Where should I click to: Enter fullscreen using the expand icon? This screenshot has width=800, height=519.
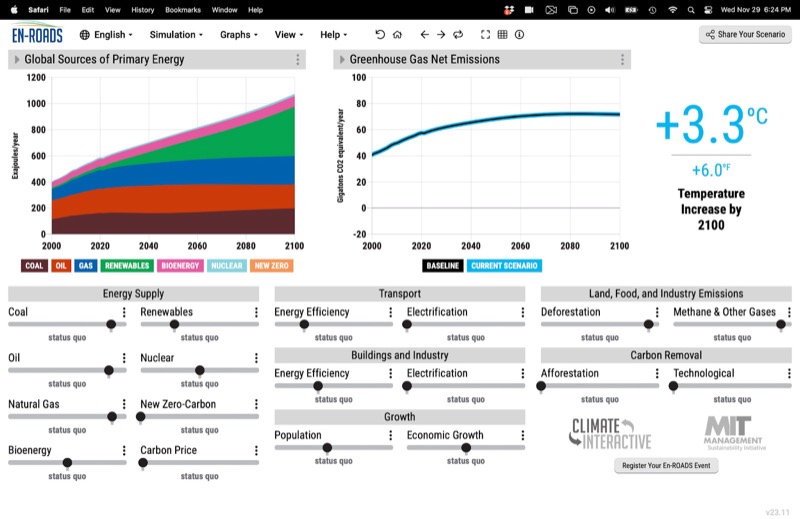pos(485,34)
